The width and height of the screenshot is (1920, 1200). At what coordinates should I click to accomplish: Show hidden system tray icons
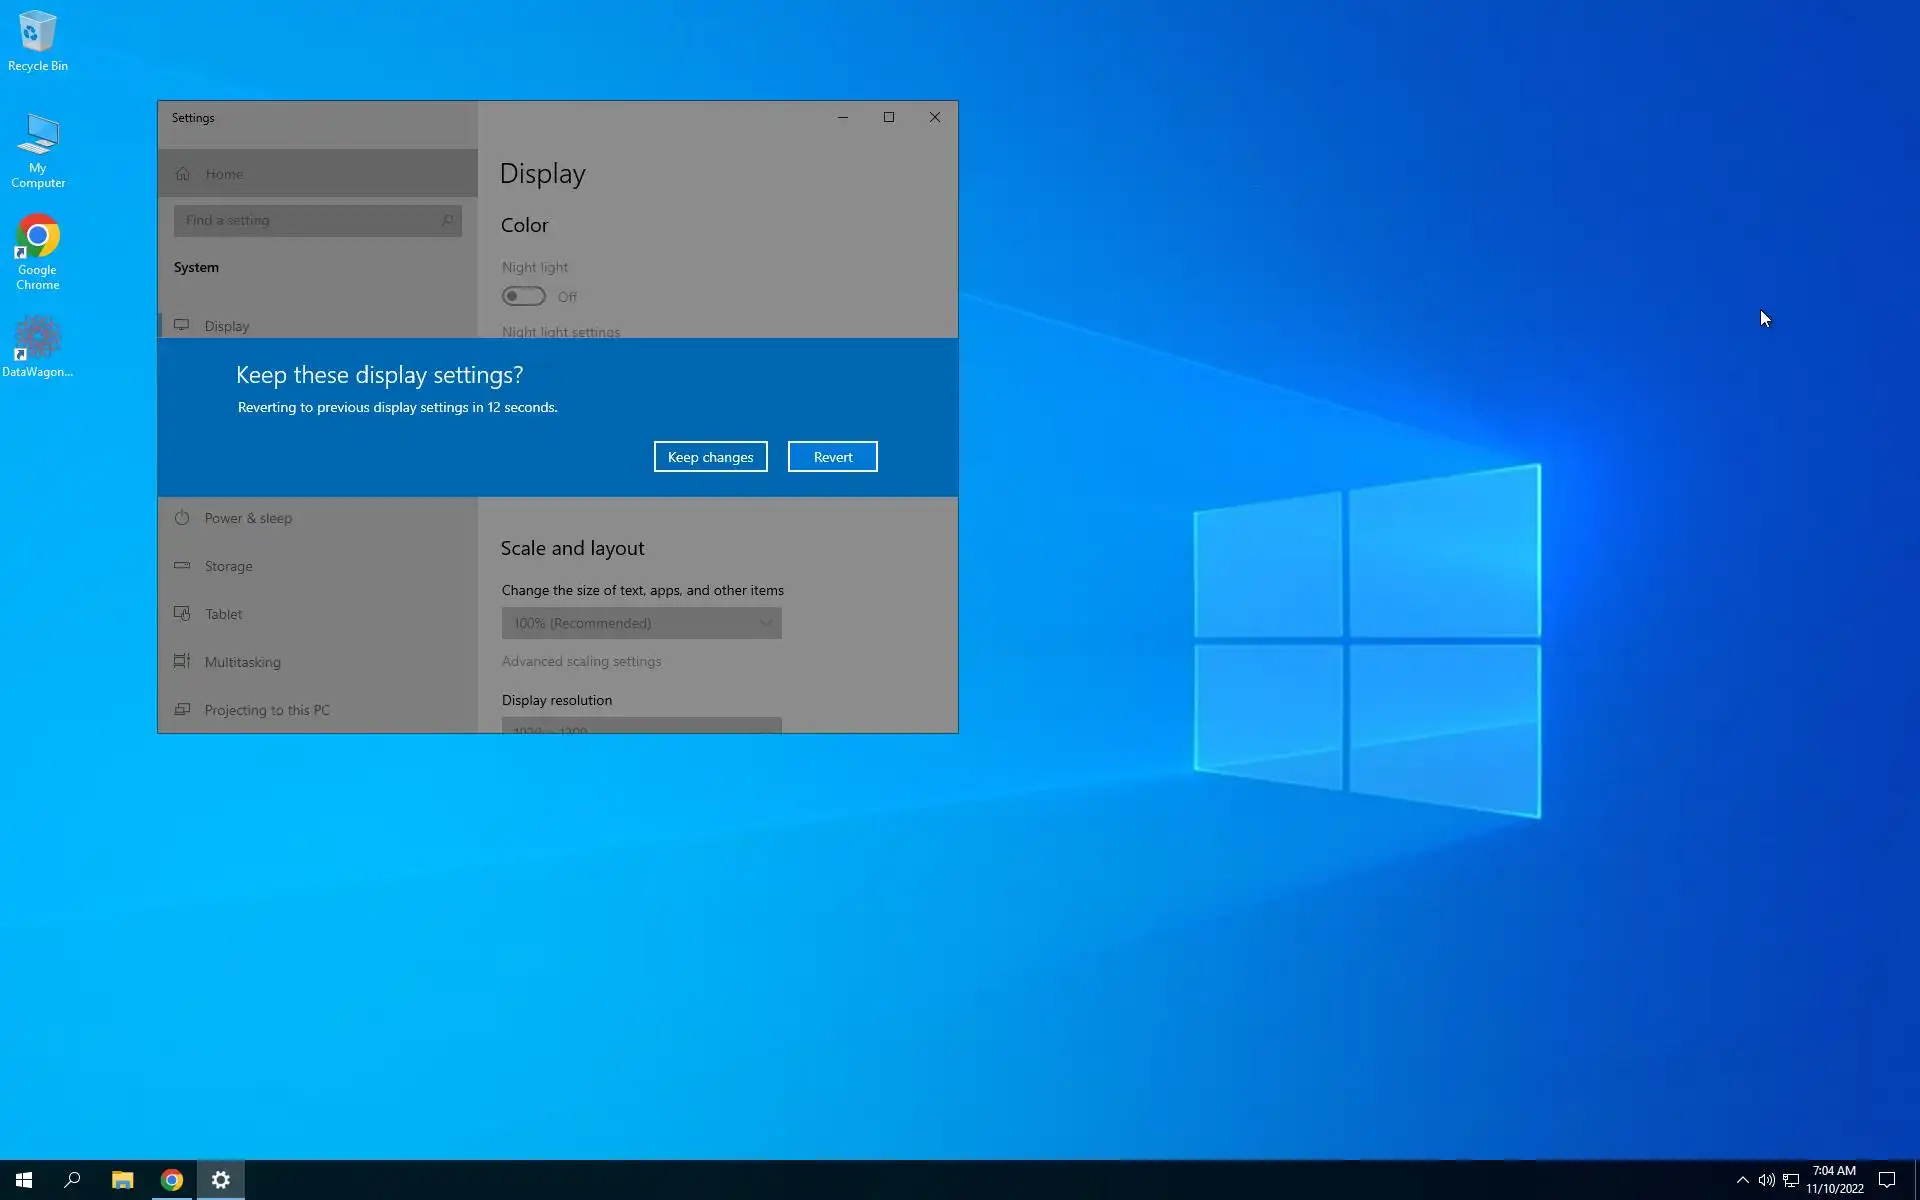[x=1742, y=1180]
